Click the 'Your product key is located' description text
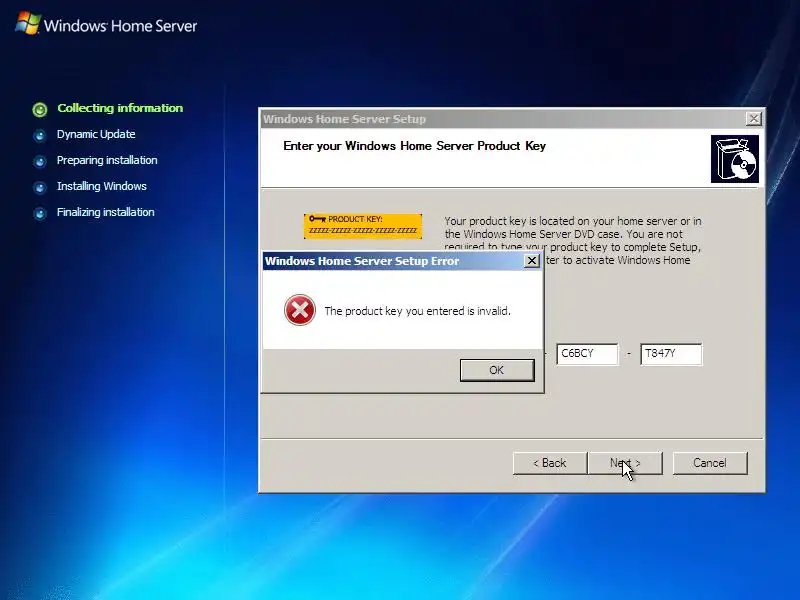The width and height of the screenshot is (800, 600). click(573, 240)
